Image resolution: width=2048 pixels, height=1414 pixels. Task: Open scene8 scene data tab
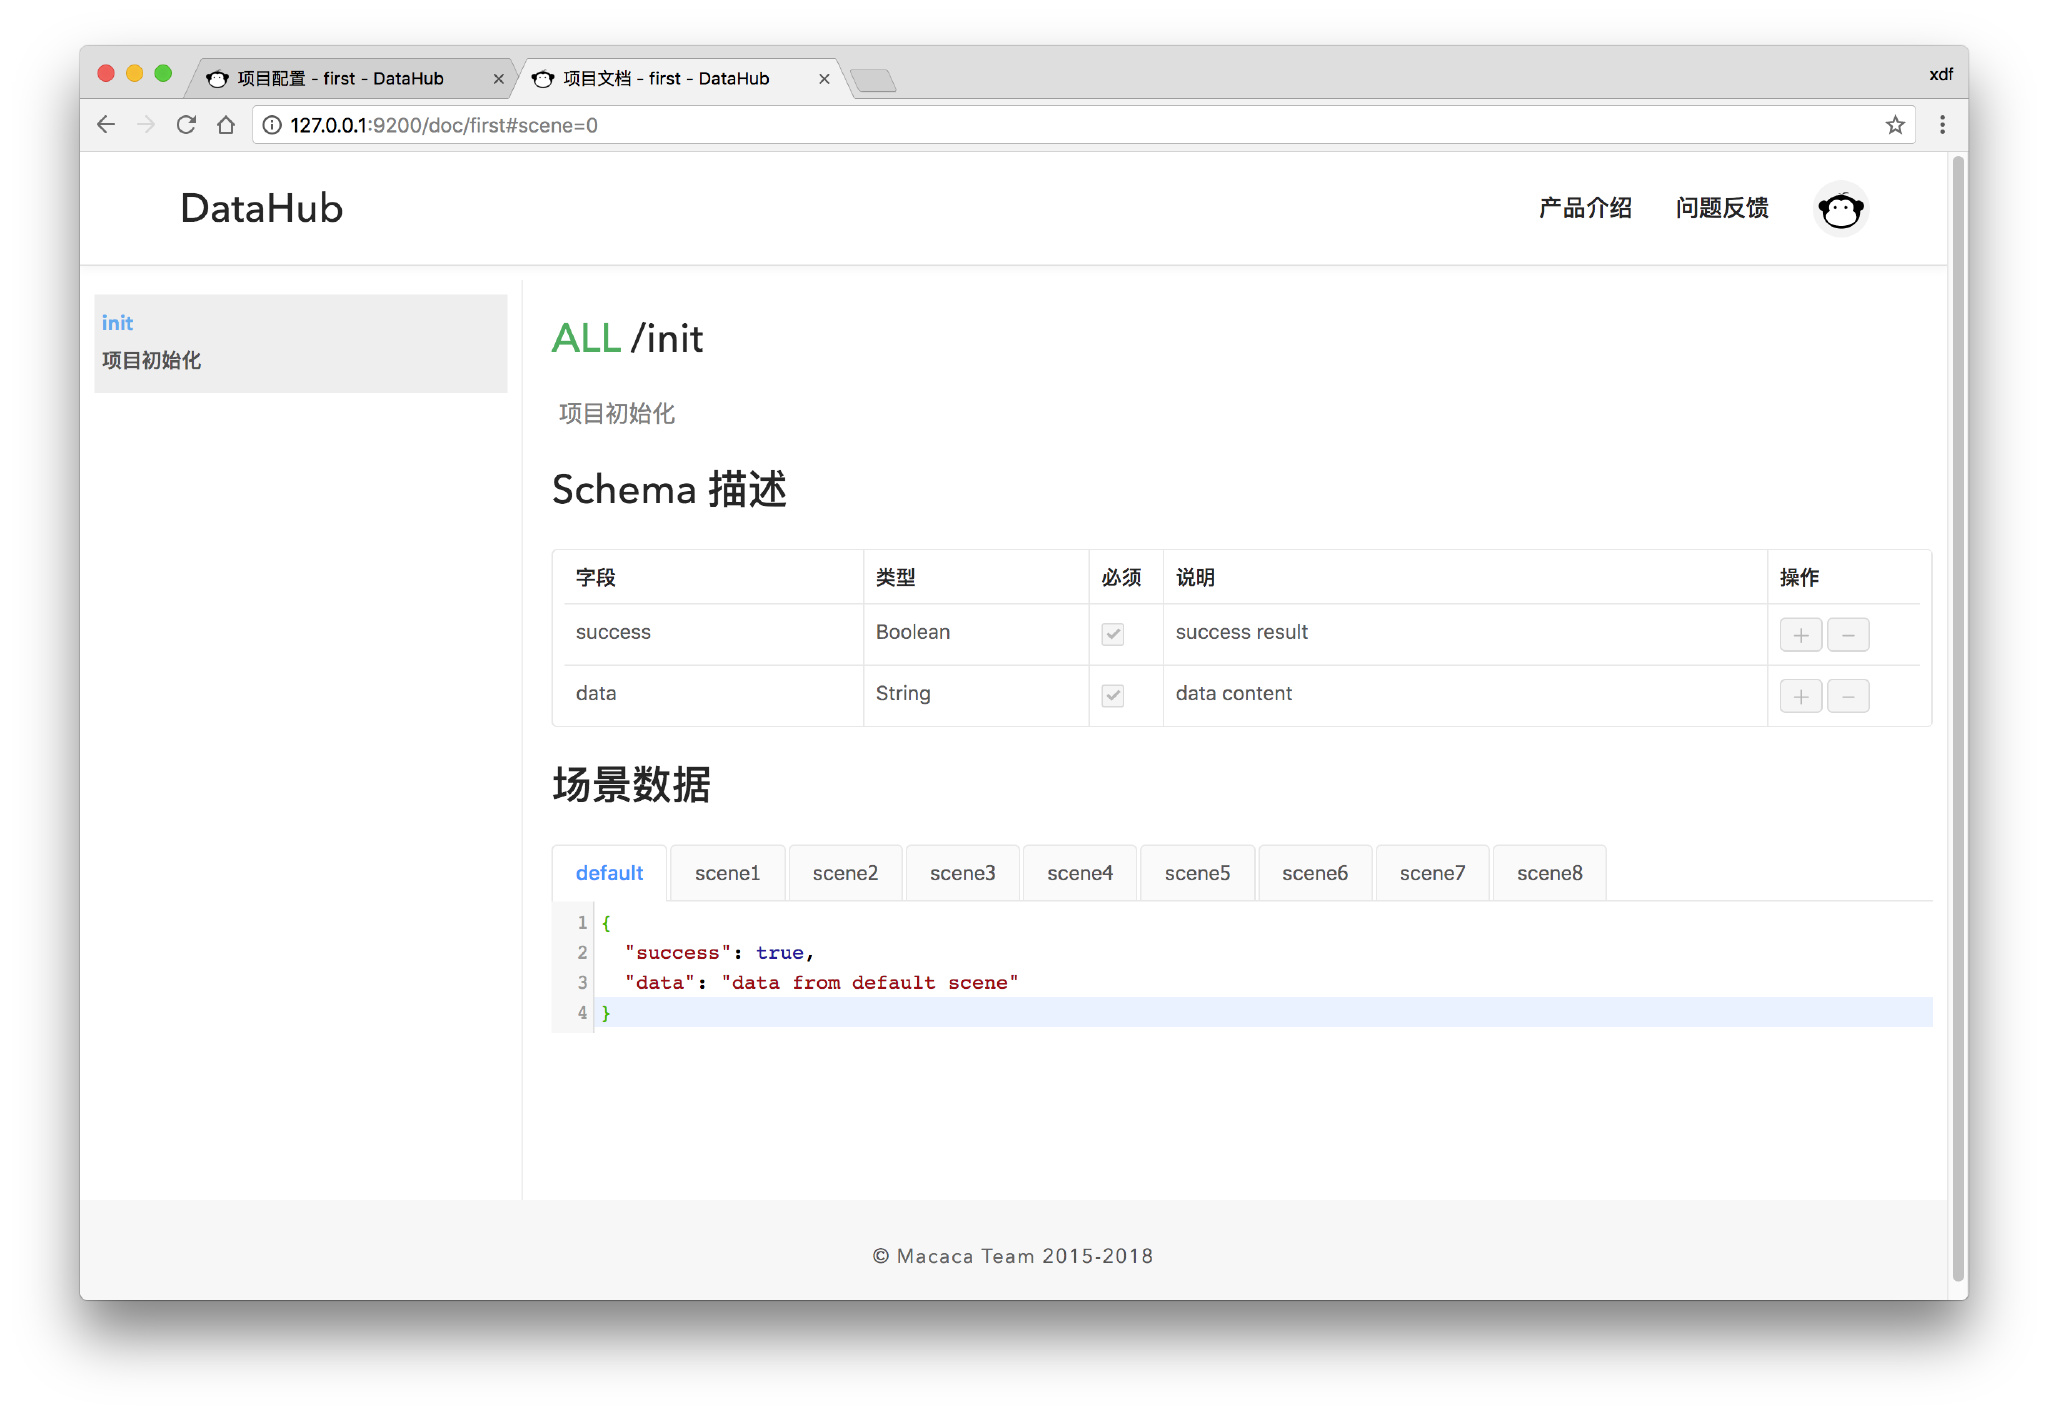point(1549,873)
